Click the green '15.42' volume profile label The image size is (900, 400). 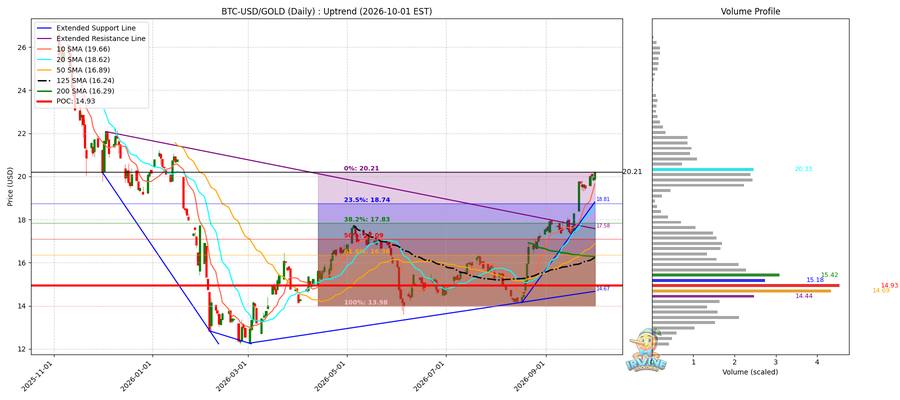(x=829, y=275)
